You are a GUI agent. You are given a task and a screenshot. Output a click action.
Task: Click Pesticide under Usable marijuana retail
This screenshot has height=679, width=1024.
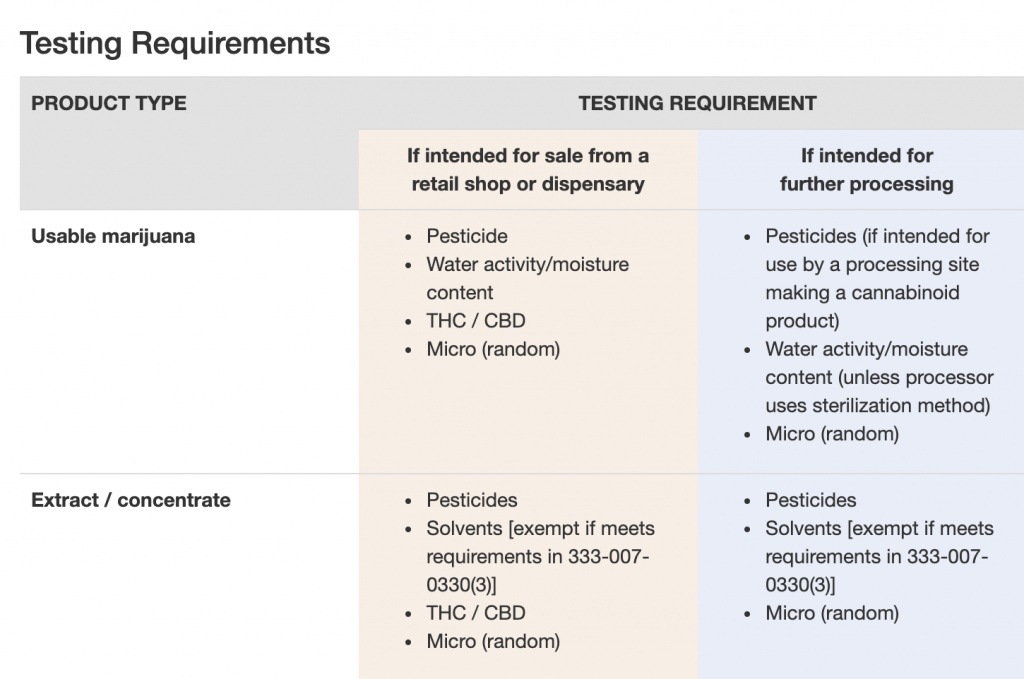click(x=467, y=237)
